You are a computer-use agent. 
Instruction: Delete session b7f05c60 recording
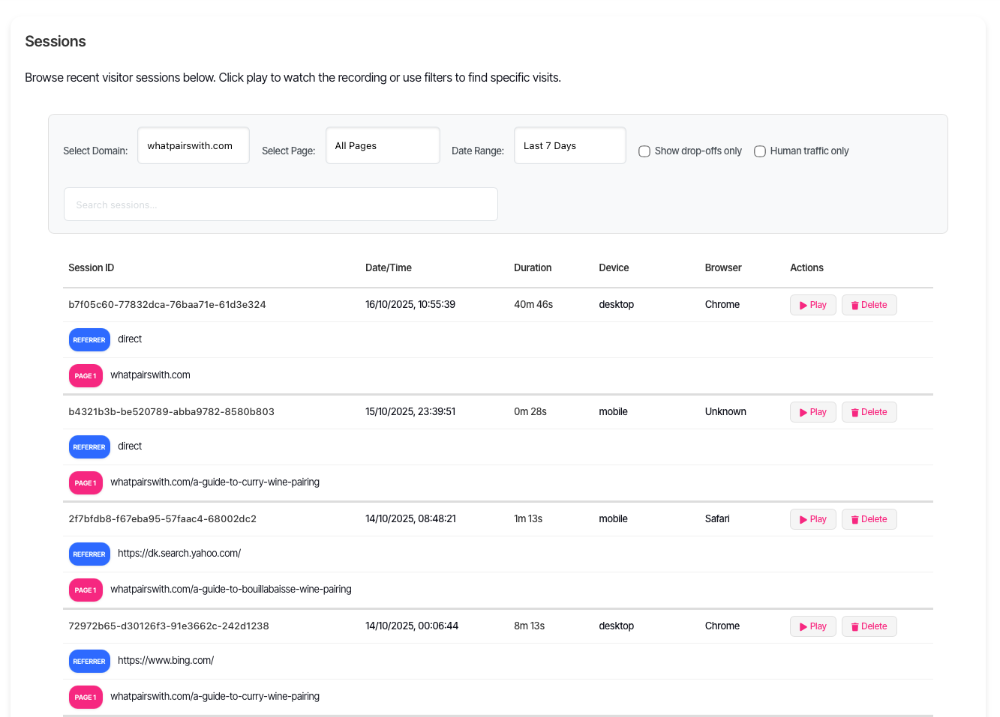[868, 305]
